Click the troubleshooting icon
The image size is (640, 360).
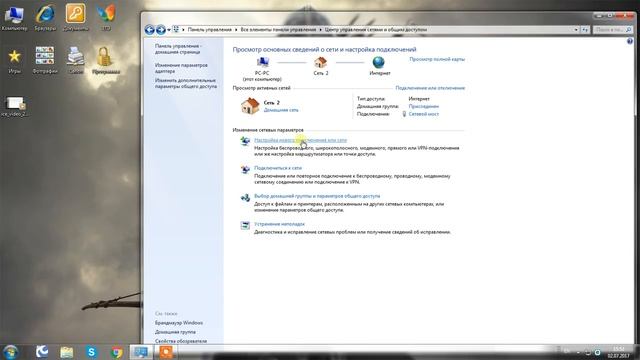pos(245,225)
